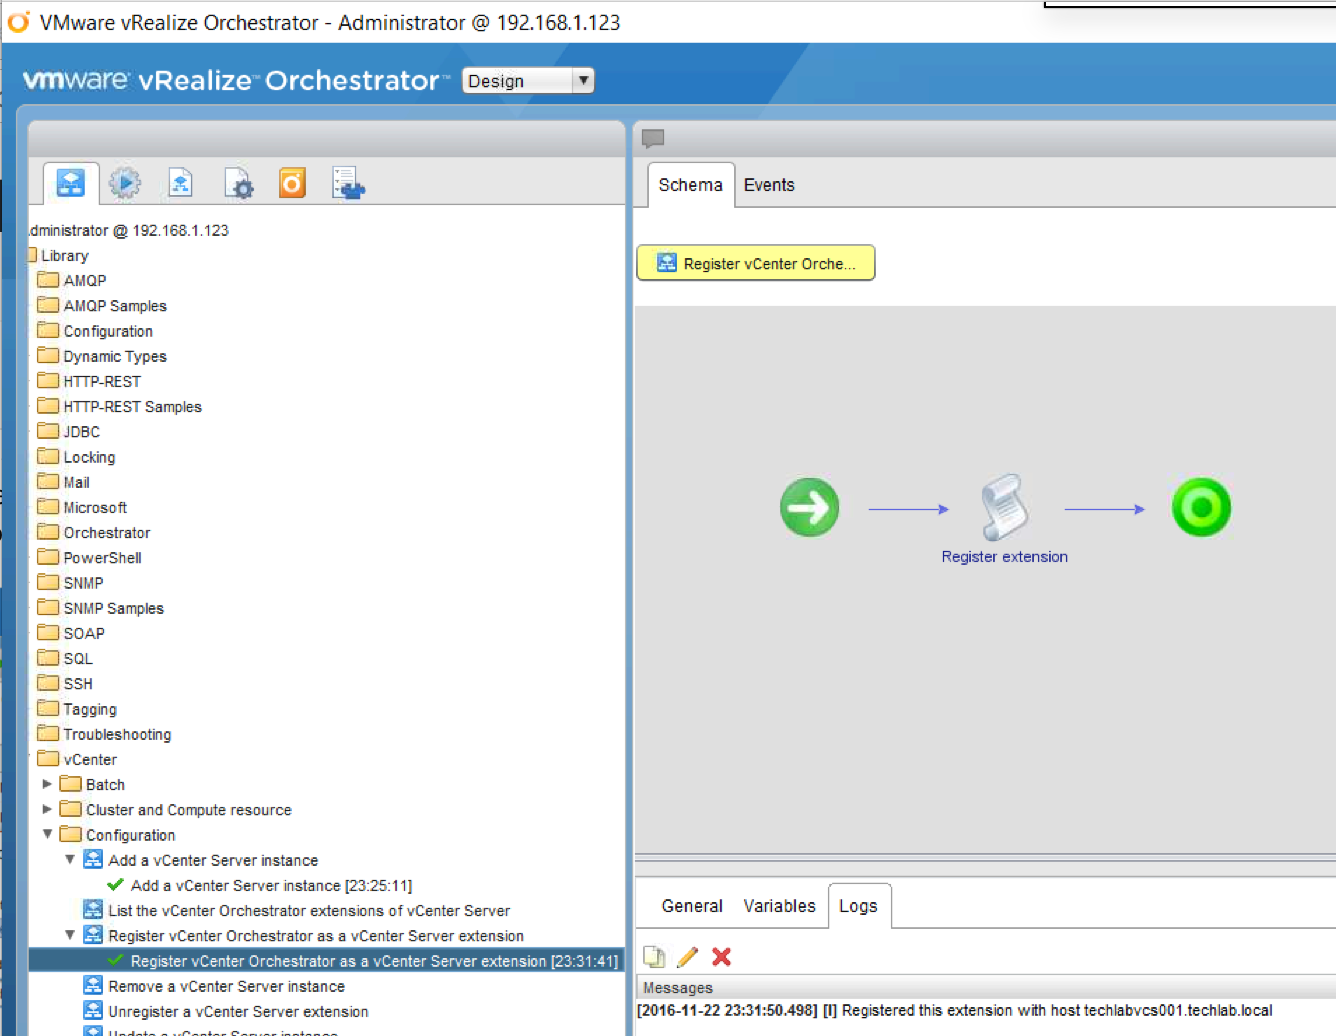1336x1036 pixels.
Task: Select the SOAP folder
Action: click(x=84, y=633)
